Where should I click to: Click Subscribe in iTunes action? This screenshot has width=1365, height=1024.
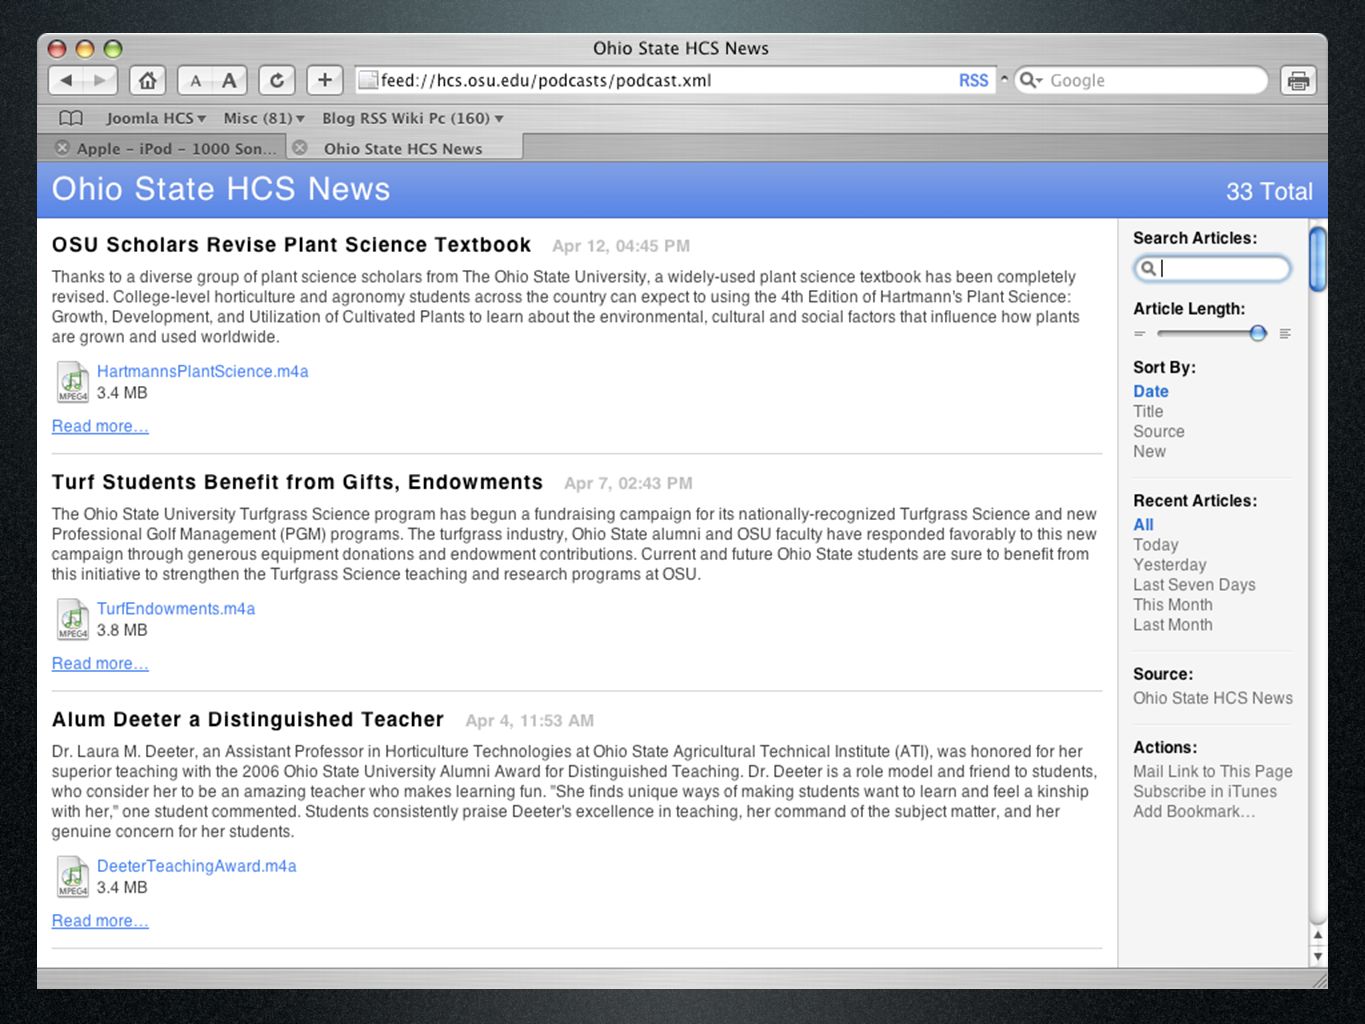1205,792
